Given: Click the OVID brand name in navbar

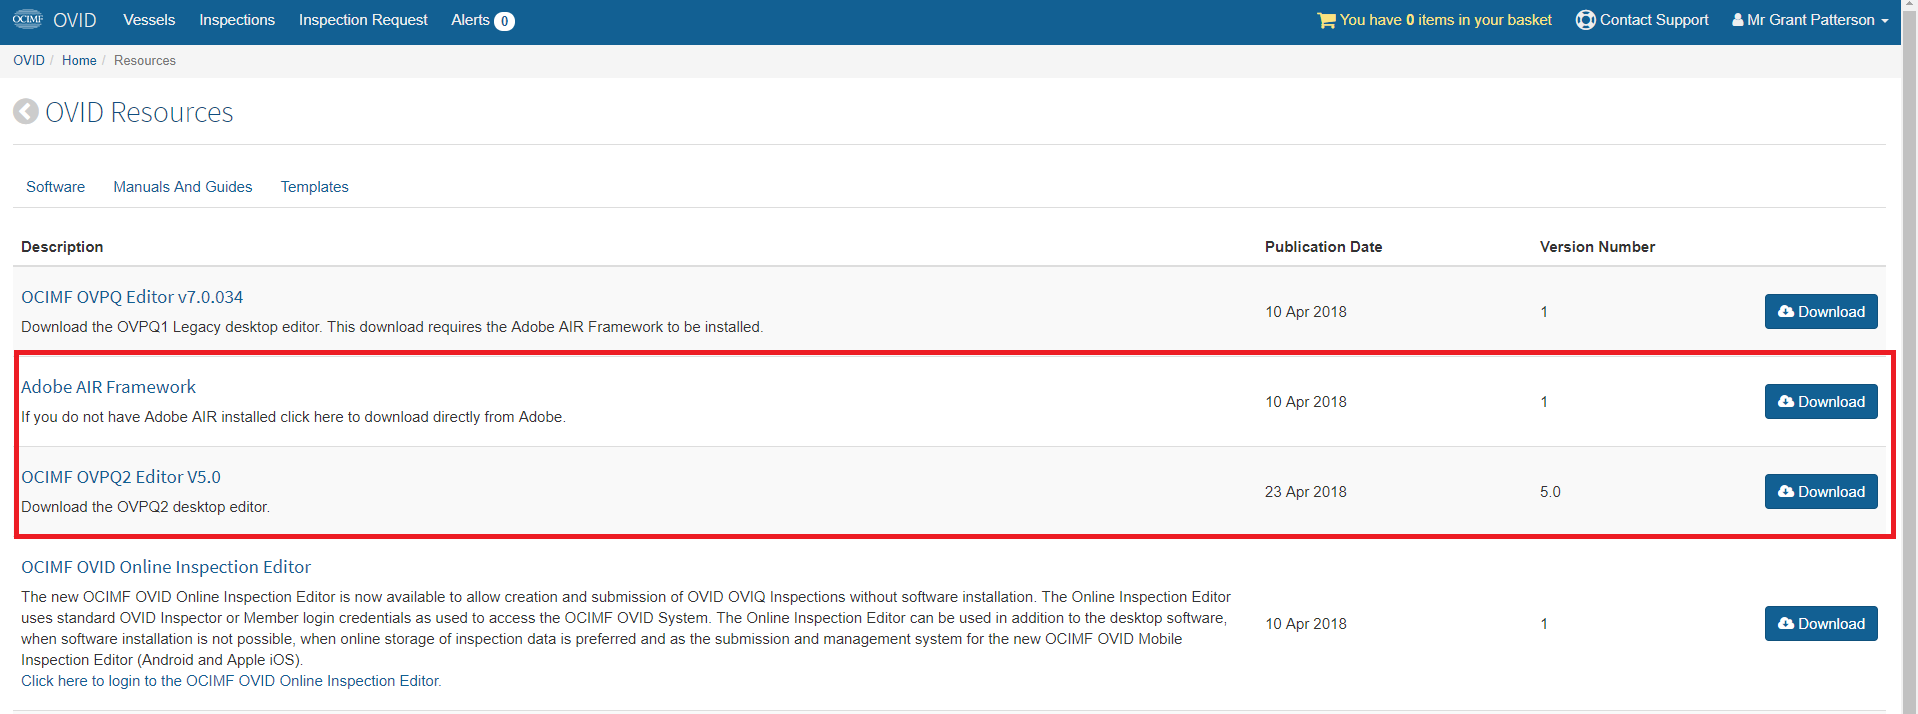Looking at the screenshot, I should click(x=75, y=20).
